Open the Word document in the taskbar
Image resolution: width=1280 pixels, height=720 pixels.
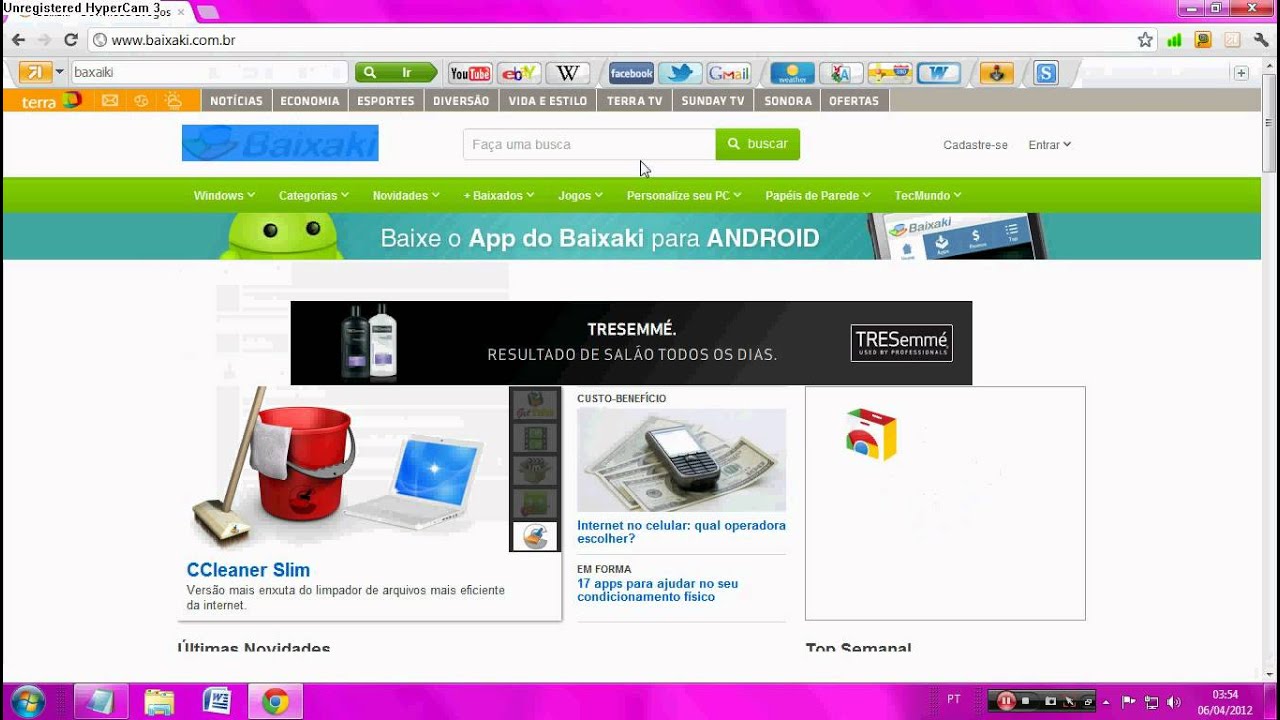click(x=217, y=701)
